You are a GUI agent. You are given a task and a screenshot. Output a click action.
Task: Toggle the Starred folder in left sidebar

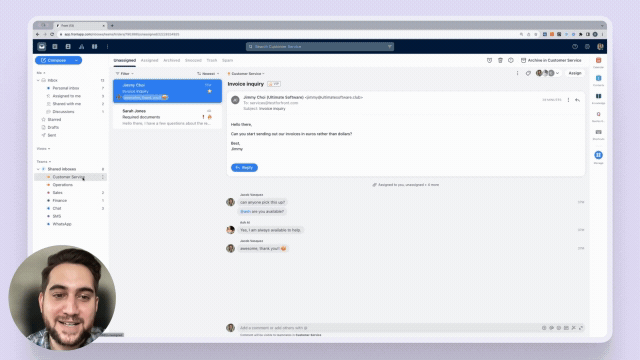pyautogui.click(x=54, y=120)
